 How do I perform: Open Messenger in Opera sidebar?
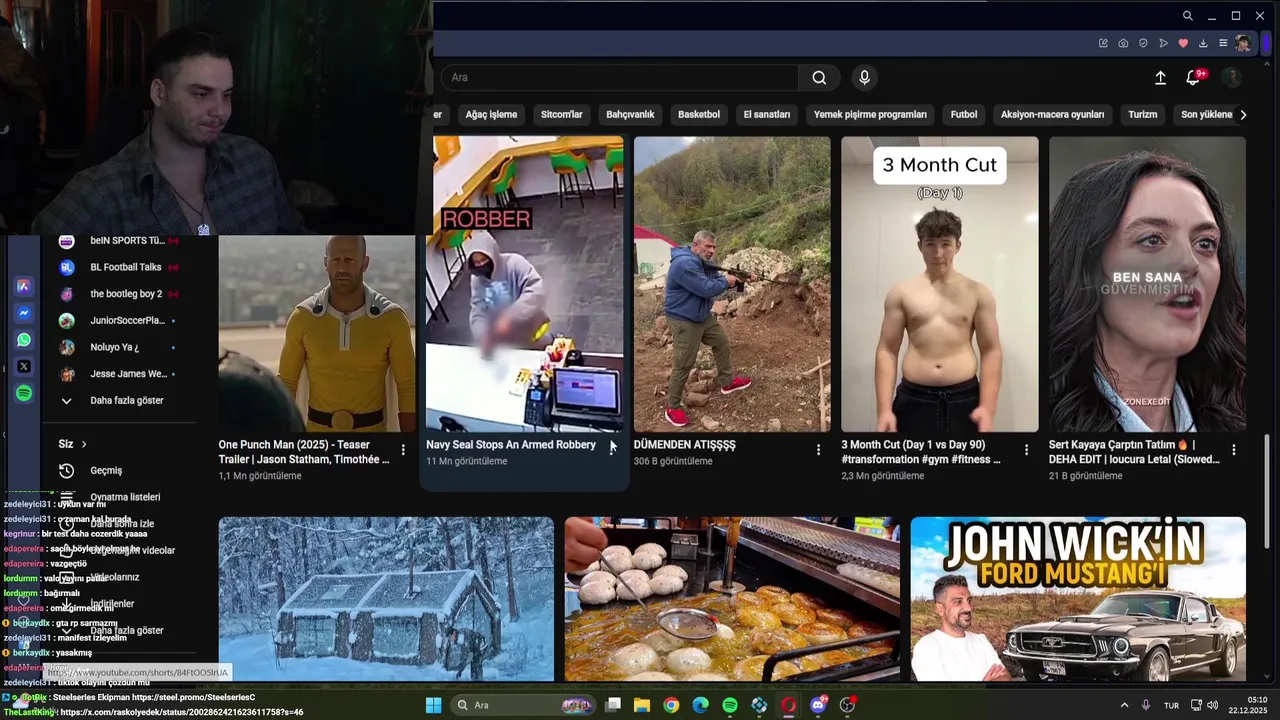24,313
